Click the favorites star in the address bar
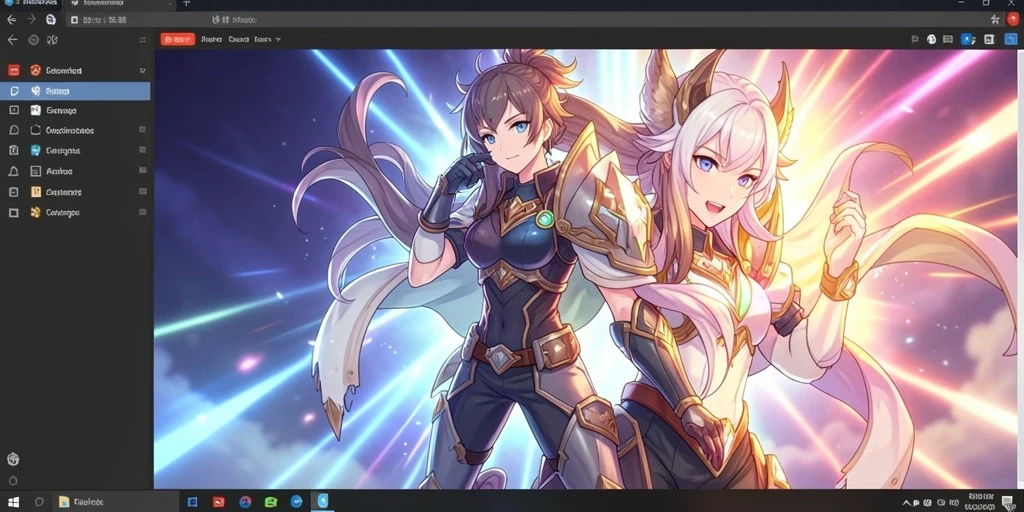 pos(995,20)
